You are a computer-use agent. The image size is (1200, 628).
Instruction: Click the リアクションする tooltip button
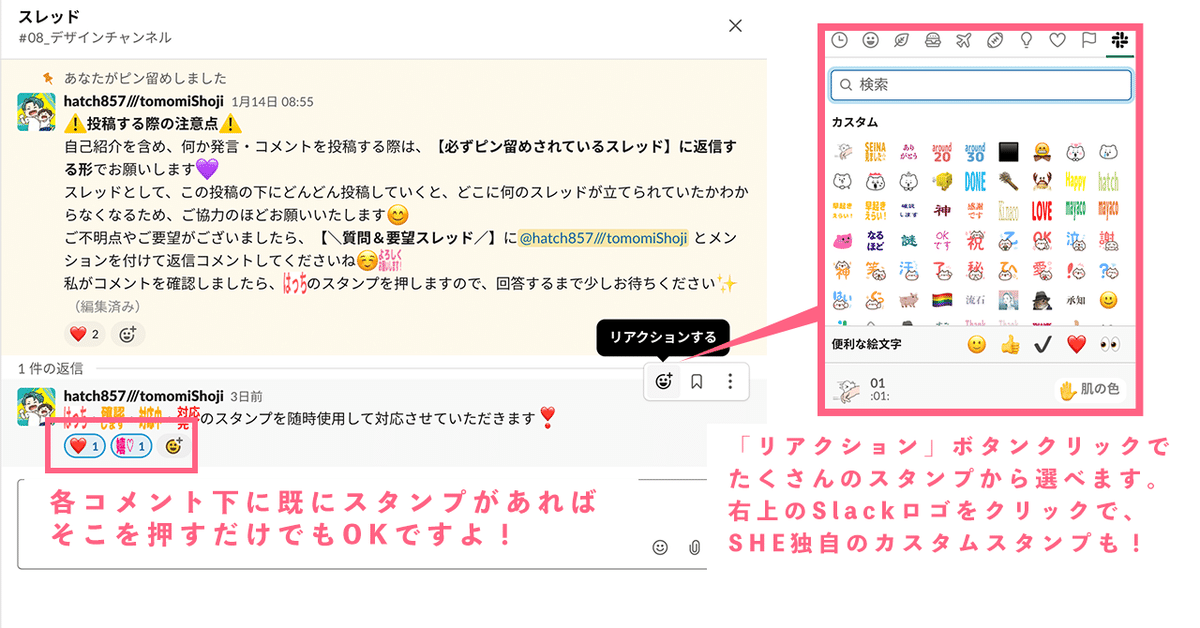pyautogui.click(x=664, y=337)
